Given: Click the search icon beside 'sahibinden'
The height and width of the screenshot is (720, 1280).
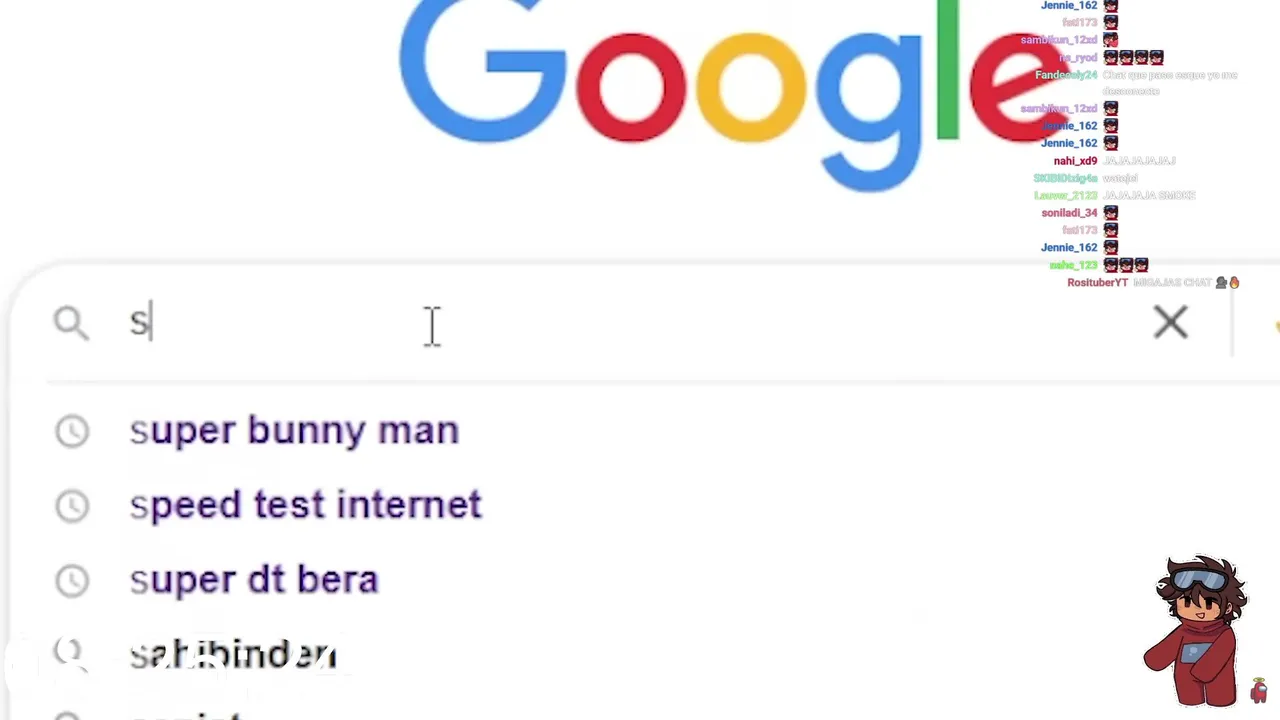Looking at the screenshot, I should click(68, 651).
